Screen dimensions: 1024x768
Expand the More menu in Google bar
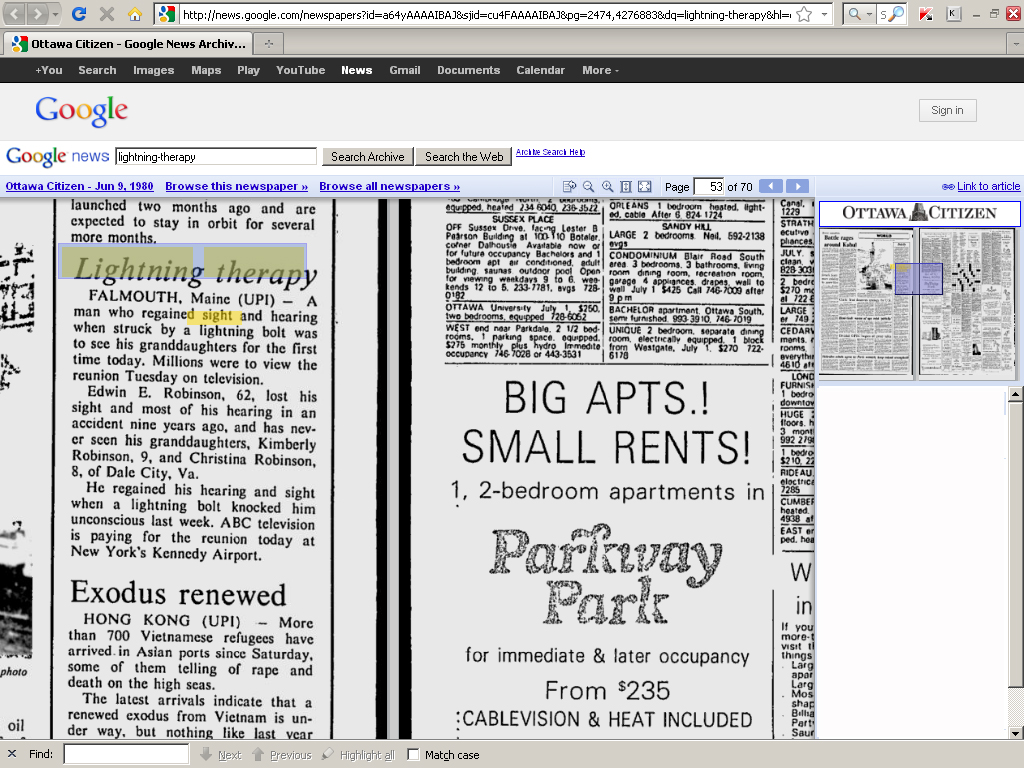coord(600,70)
